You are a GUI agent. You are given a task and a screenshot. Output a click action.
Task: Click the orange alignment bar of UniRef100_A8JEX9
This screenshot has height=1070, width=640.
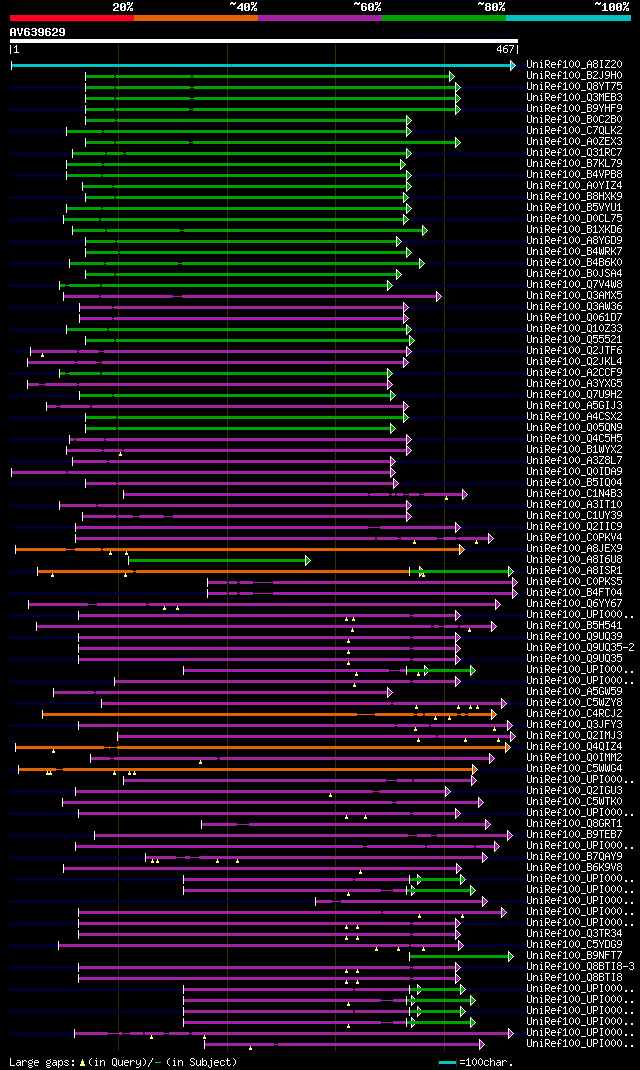239,549
